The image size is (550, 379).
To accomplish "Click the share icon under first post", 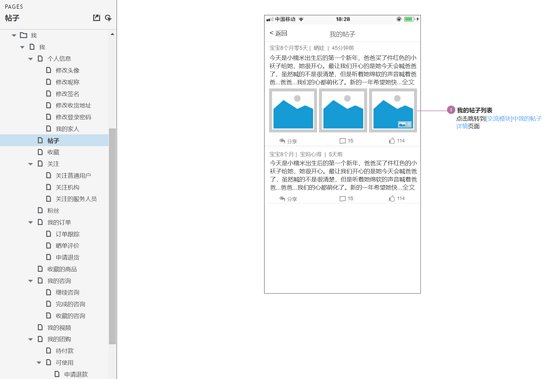I will coord(282,141).
